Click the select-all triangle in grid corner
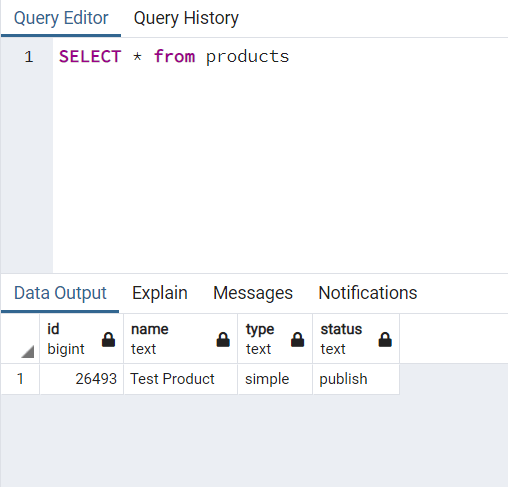 [28, 351]
